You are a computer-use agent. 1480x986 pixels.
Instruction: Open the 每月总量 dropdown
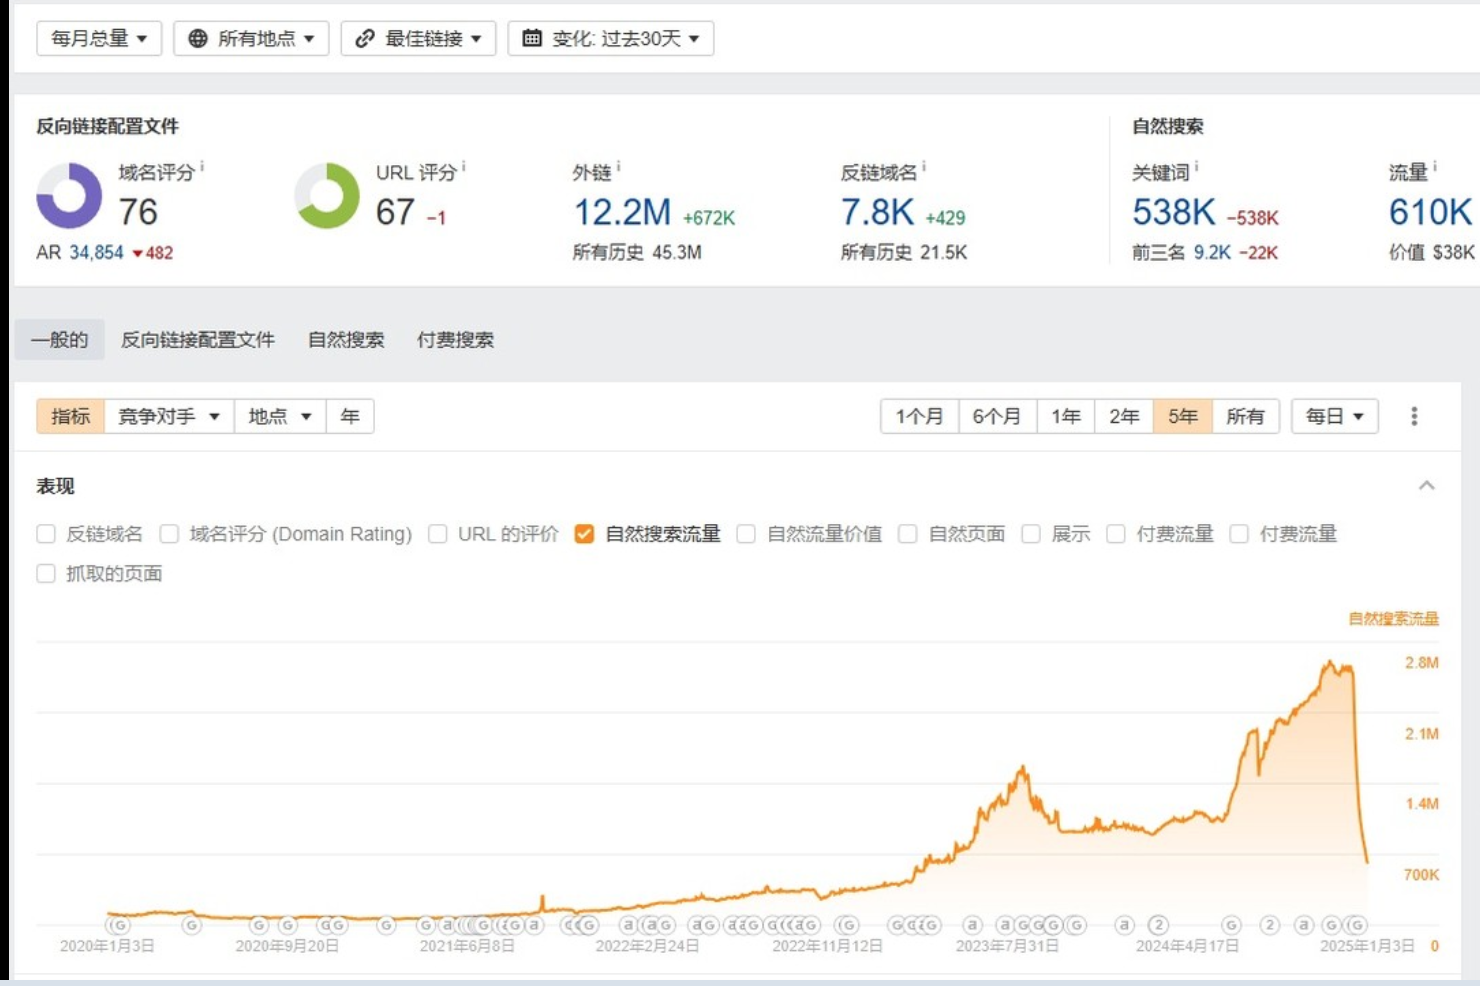click(99, 39)
